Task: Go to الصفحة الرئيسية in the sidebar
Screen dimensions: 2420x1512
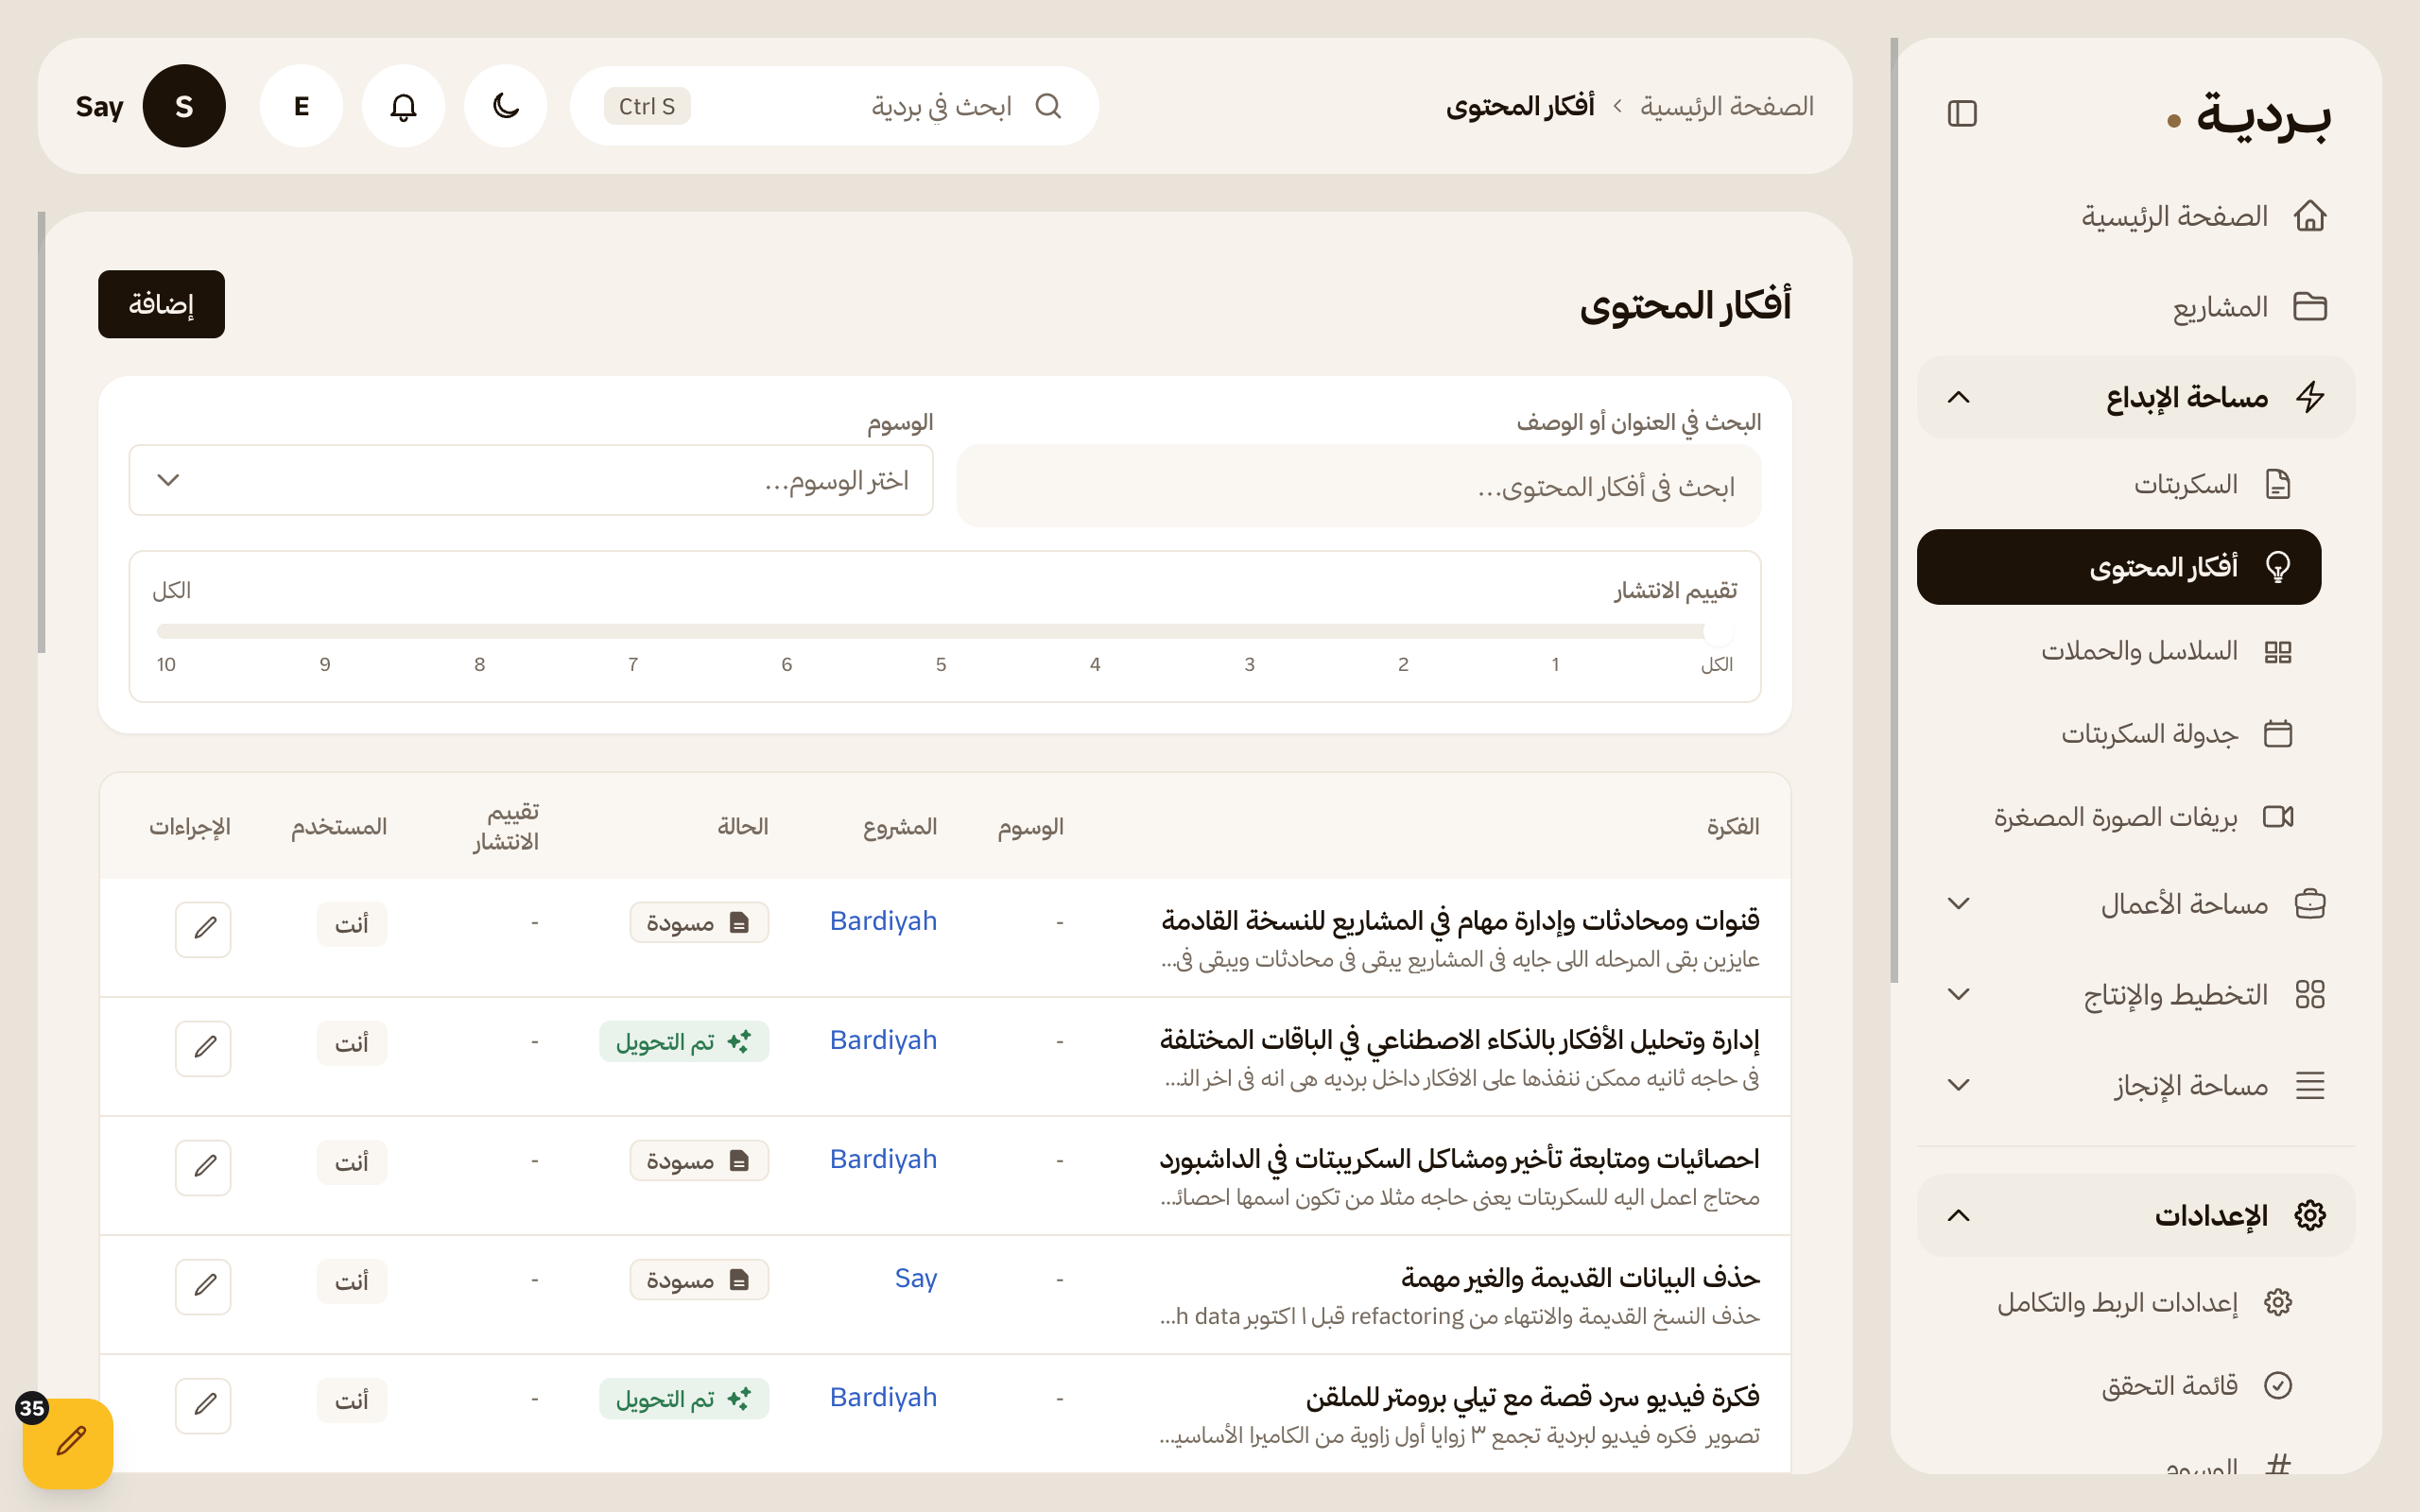Action: [x=2136, y=216]
